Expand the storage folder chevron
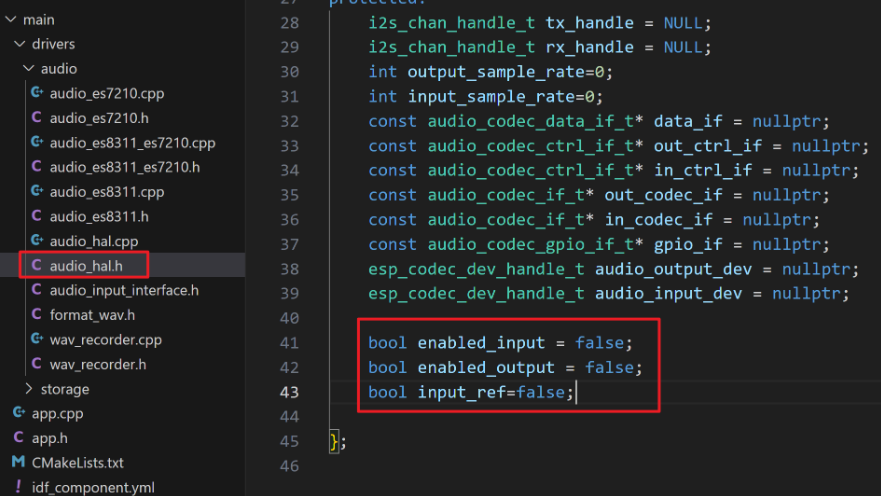The image size is (881, 496). [x=29, y=389]
